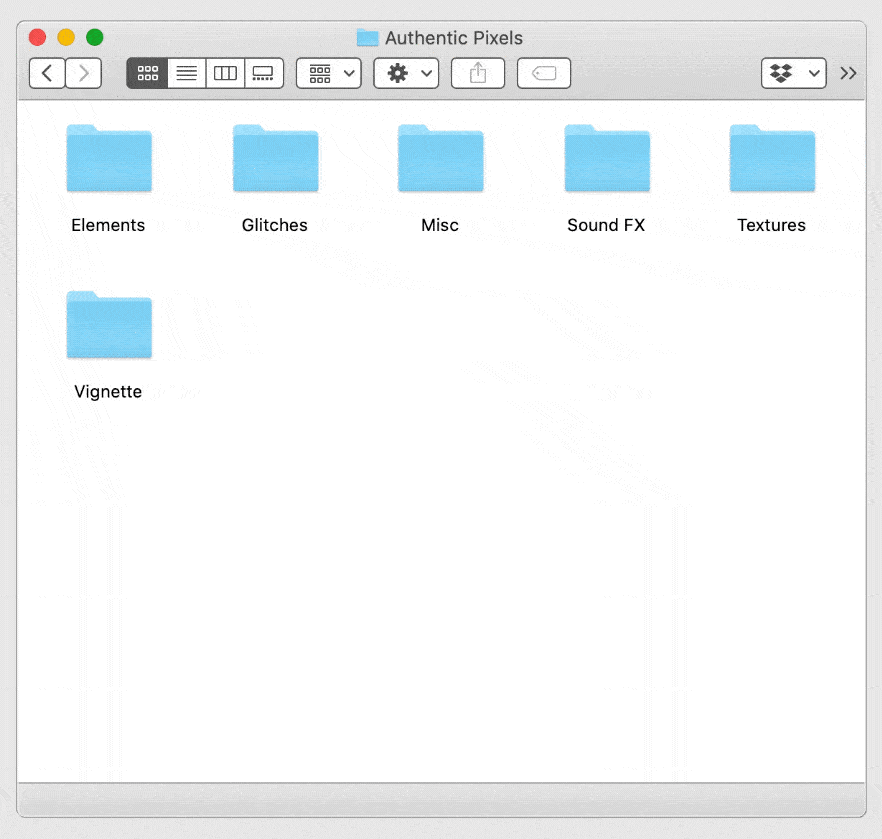Select the Elements folder icon
This screenshot has width=882, height=839.
click(109, 159)
